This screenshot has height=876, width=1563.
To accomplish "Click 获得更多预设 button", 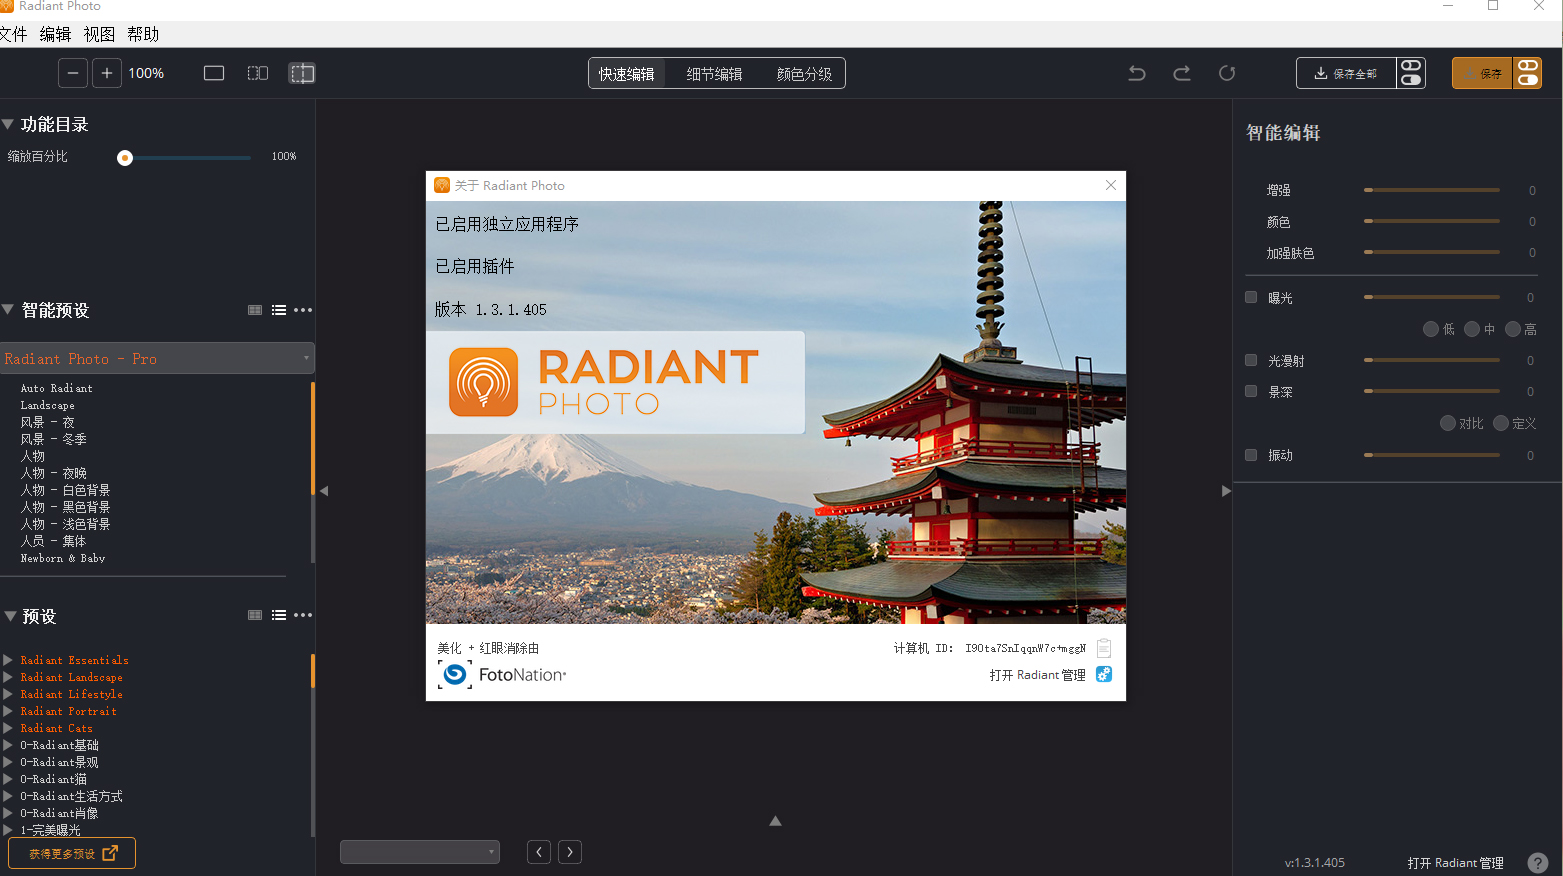I will coord(72,853).
